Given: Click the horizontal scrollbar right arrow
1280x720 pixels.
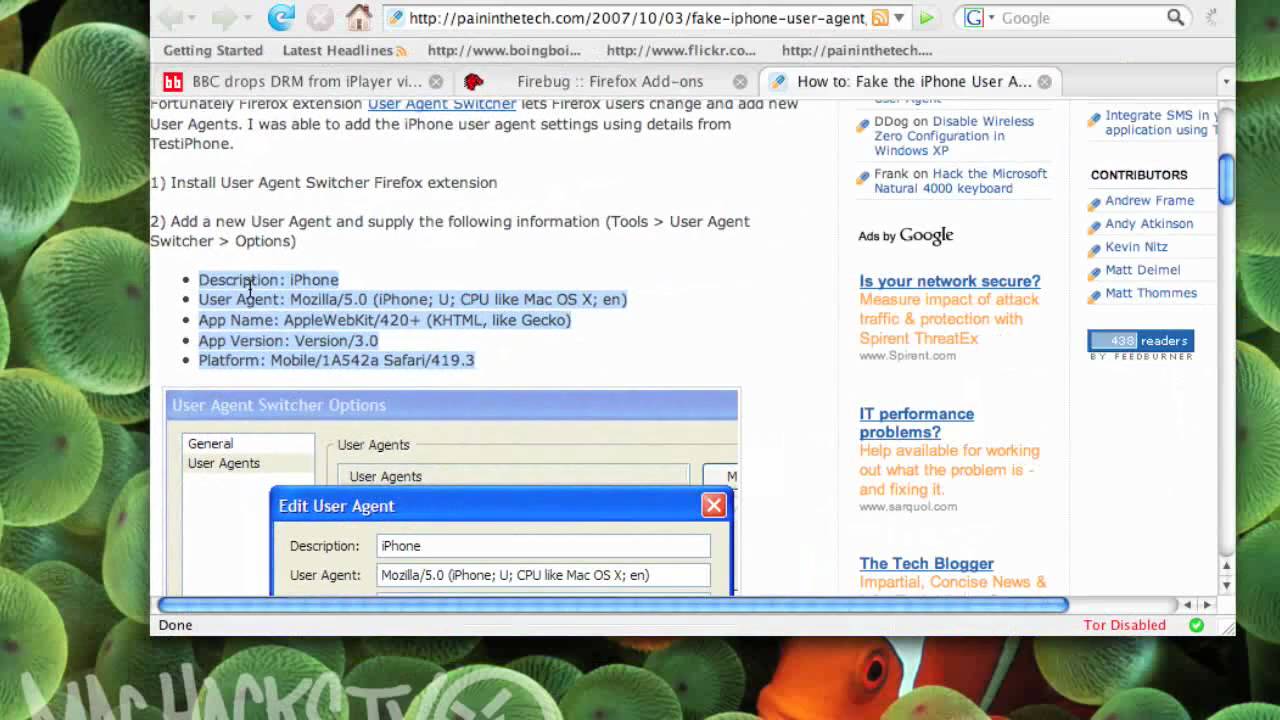Looking at the screenshot, I should 1207,605.
